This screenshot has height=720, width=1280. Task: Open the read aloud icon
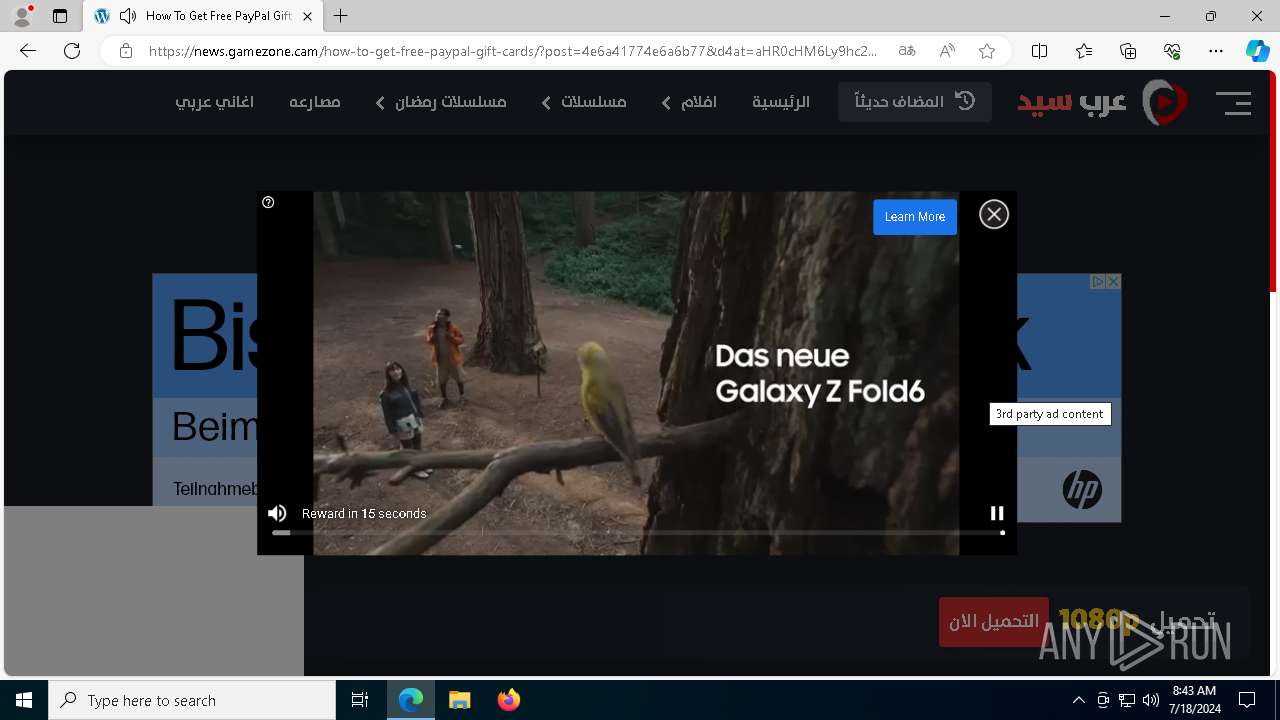pyautogui.click(x=947, y=51)
